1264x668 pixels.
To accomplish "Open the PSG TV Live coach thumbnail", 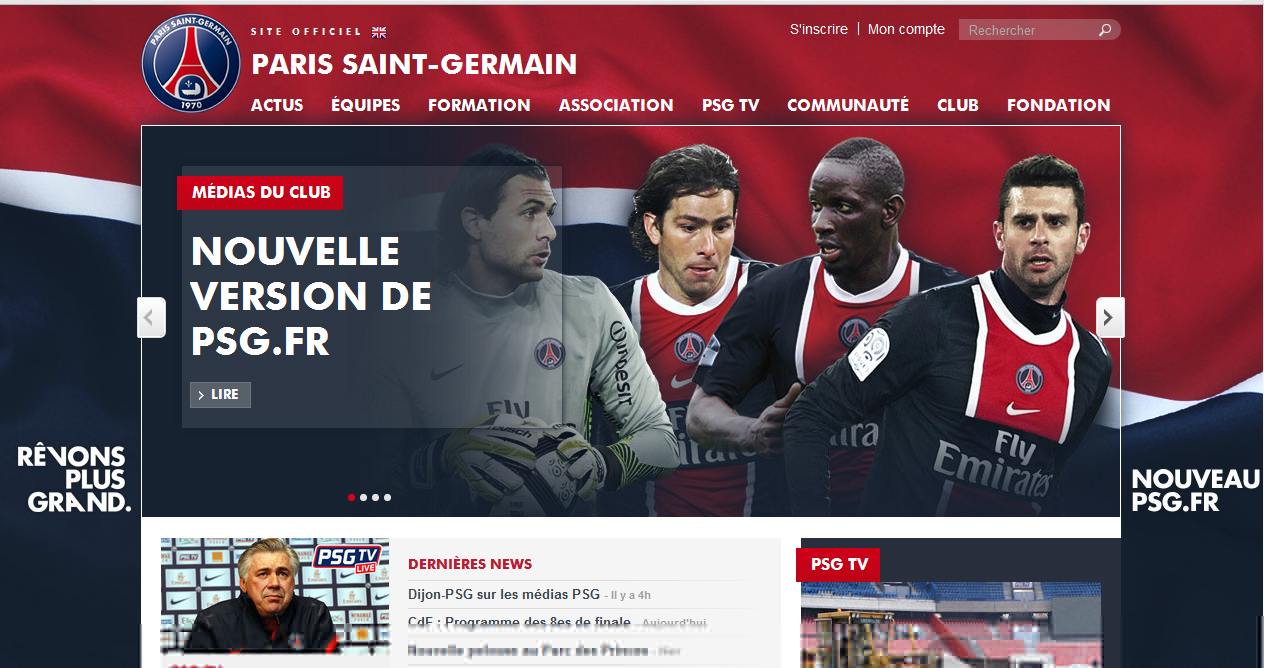I will click(x=275, y=597).
